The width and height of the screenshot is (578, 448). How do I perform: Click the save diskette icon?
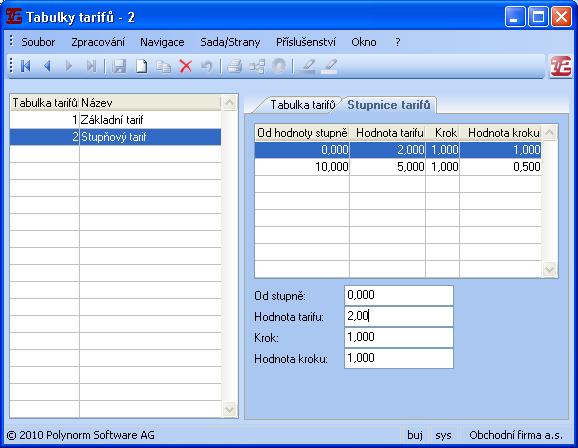(119, 66)
